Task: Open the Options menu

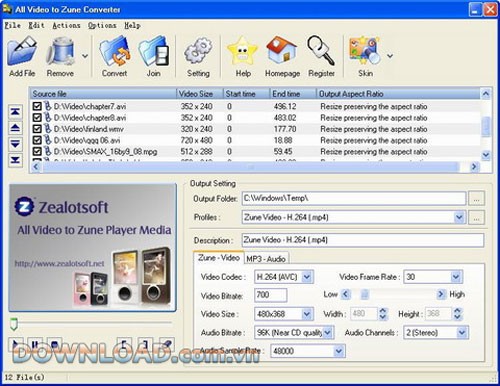Action: 102,25
